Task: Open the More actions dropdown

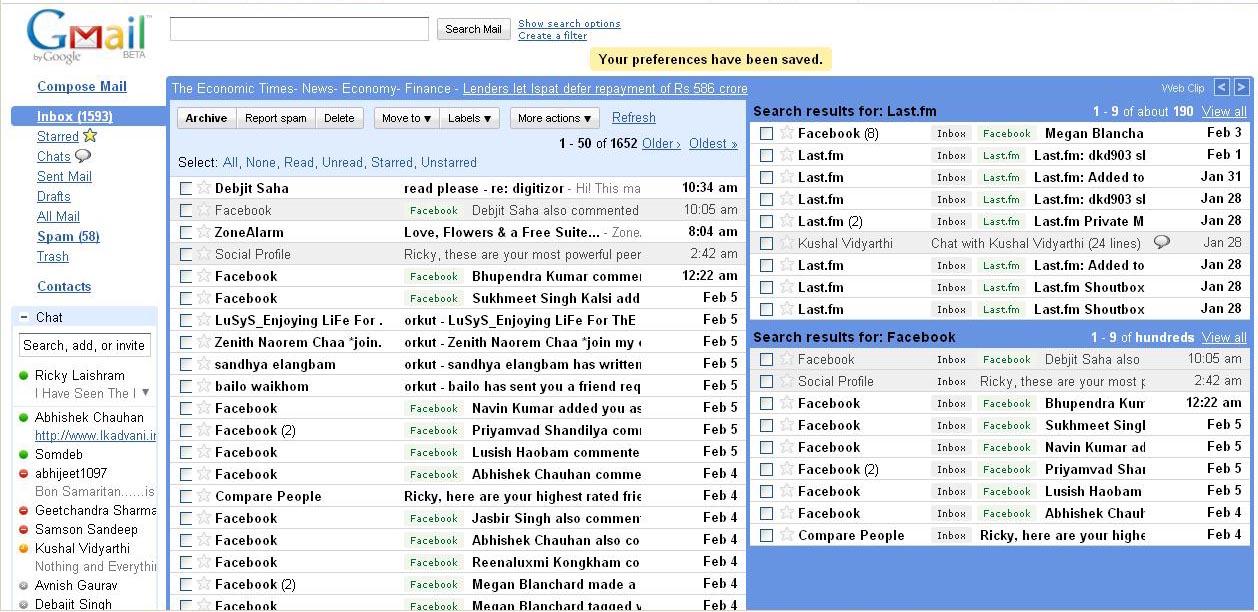Action: pyautogui.click(x=554, y=118)
